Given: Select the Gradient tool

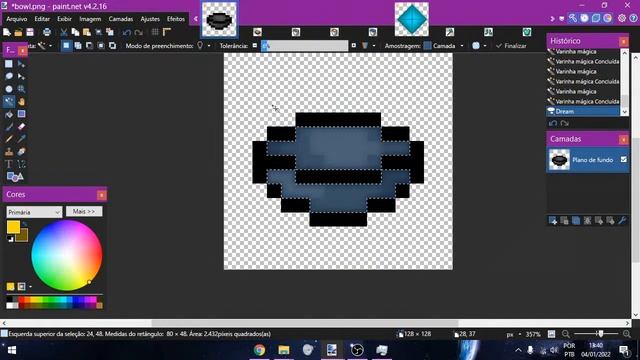Looking at the screenshot, I should (21, 114).
